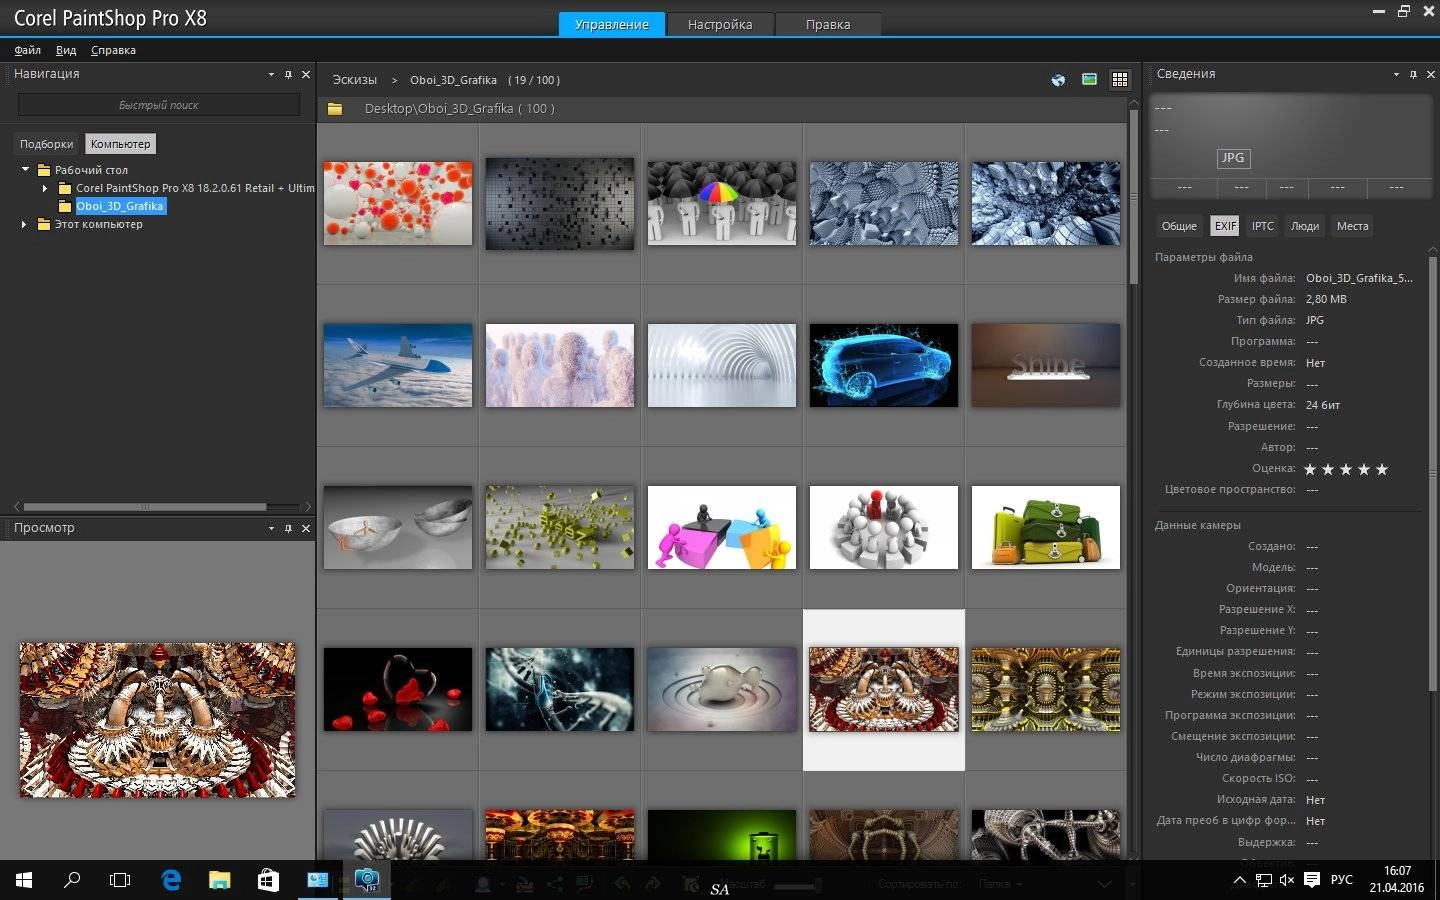
Task: Open Общие info tab
Action: 1179,226
